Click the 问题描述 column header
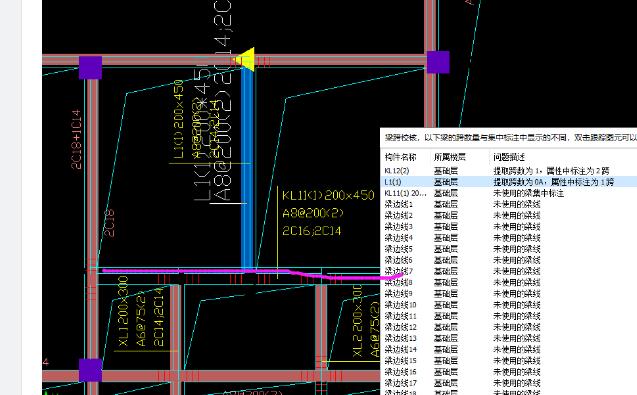 click(509, 157)
